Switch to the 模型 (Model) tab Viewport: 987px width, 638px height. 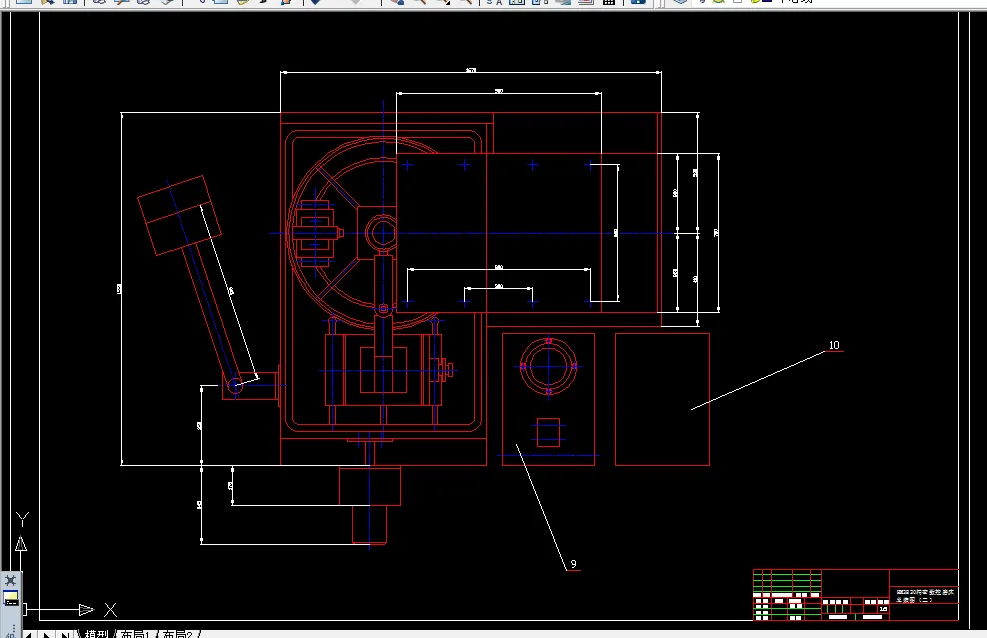[x=96, y=634]
